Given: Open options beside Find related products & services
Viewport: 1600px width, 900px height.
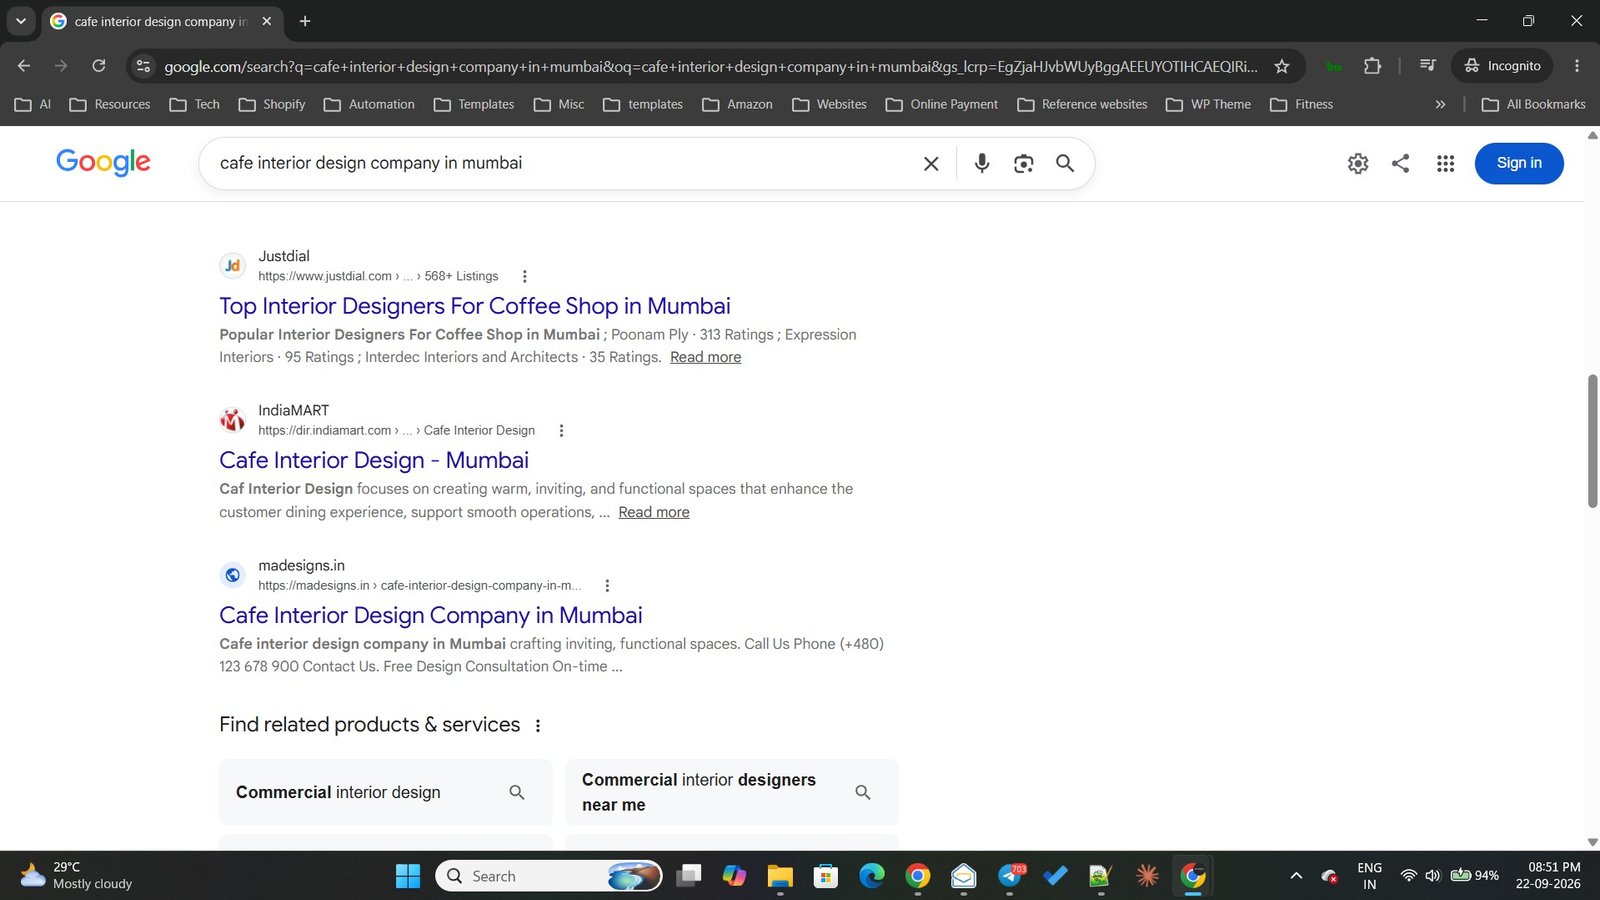Looking at the screenshot, I should click(538, 725).
